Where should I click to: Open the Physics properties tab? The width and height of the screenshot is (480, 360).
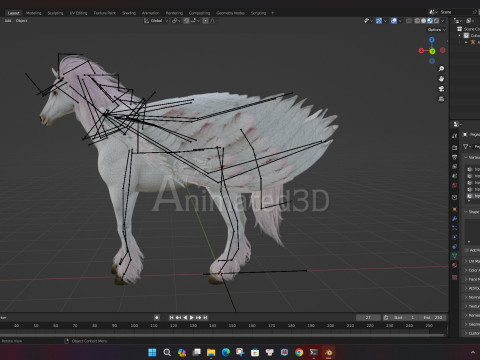click(x=455, y=237)
